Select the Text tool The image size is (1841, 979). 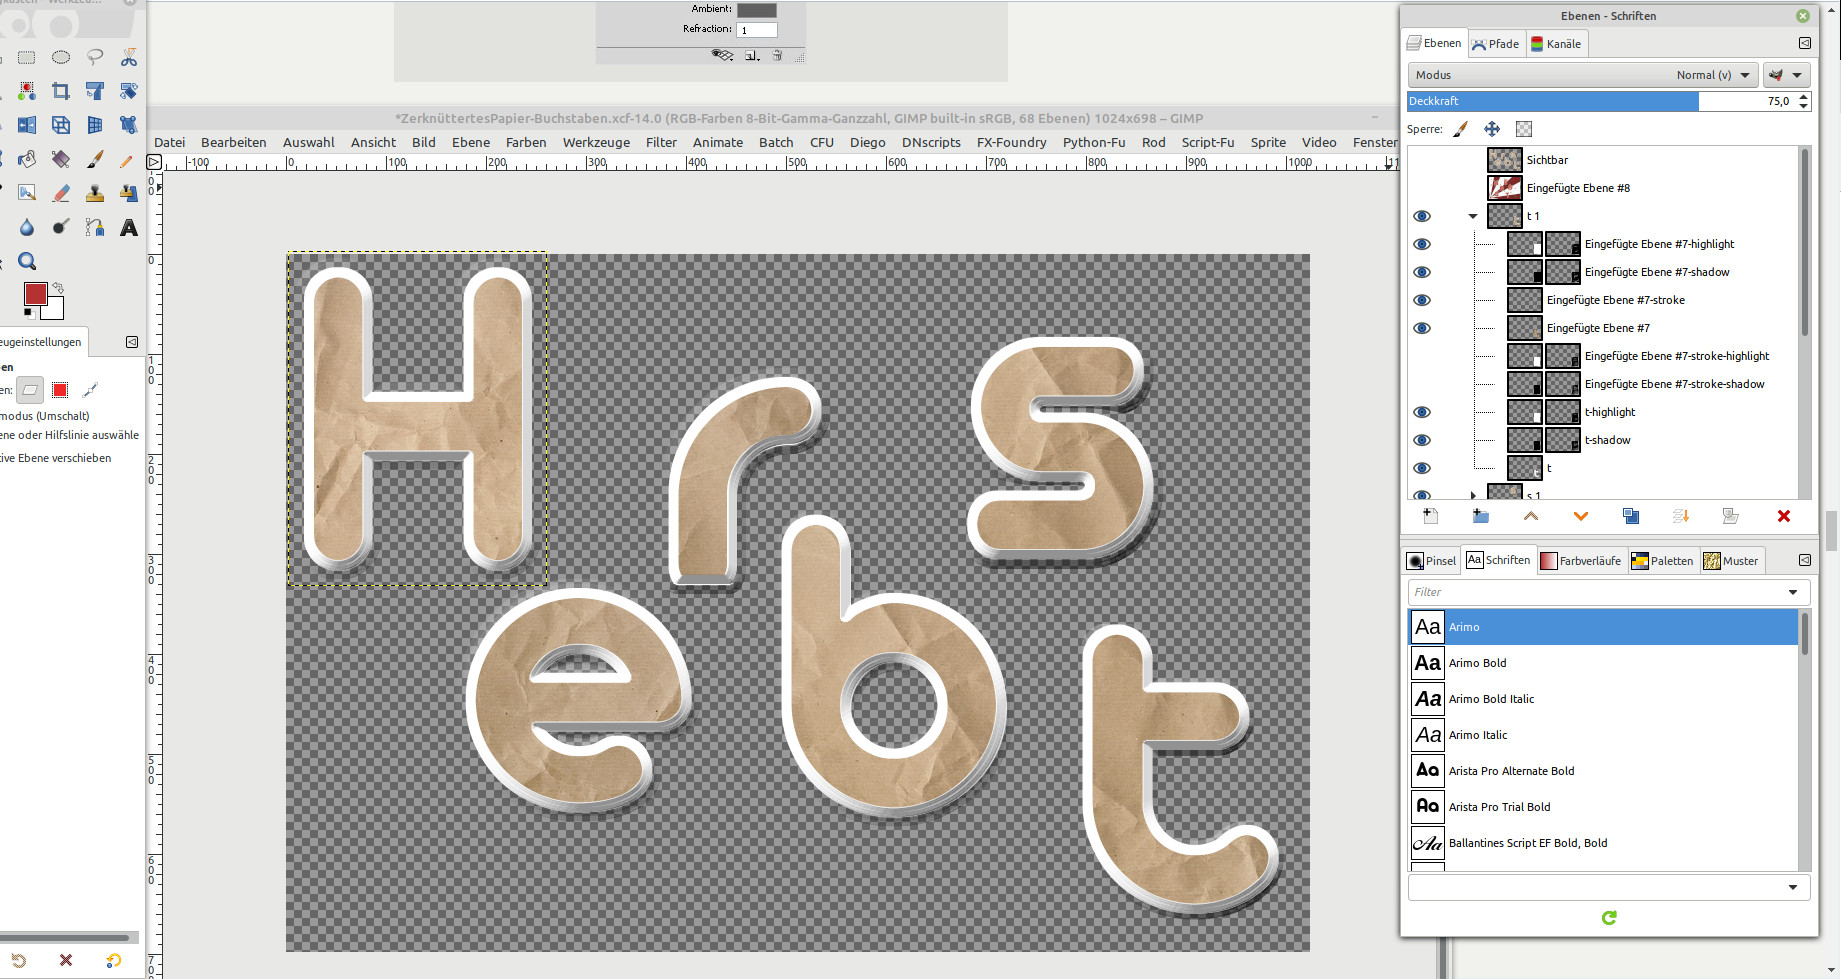tap(129, 228)
